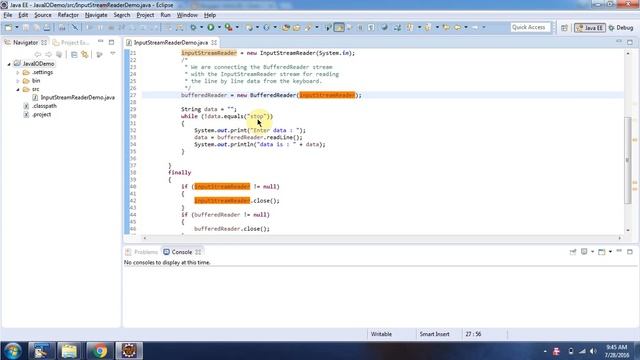The height and width of the screenshot is (360, 640).
Task: Expand the .settings folder
Action: tap(18, 72)
